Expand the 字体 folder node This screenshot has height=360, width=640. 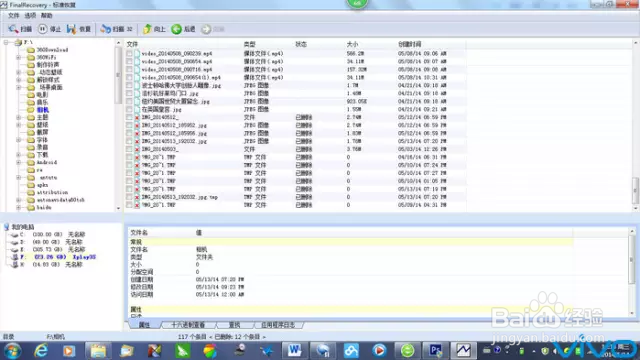pos(18,140)
